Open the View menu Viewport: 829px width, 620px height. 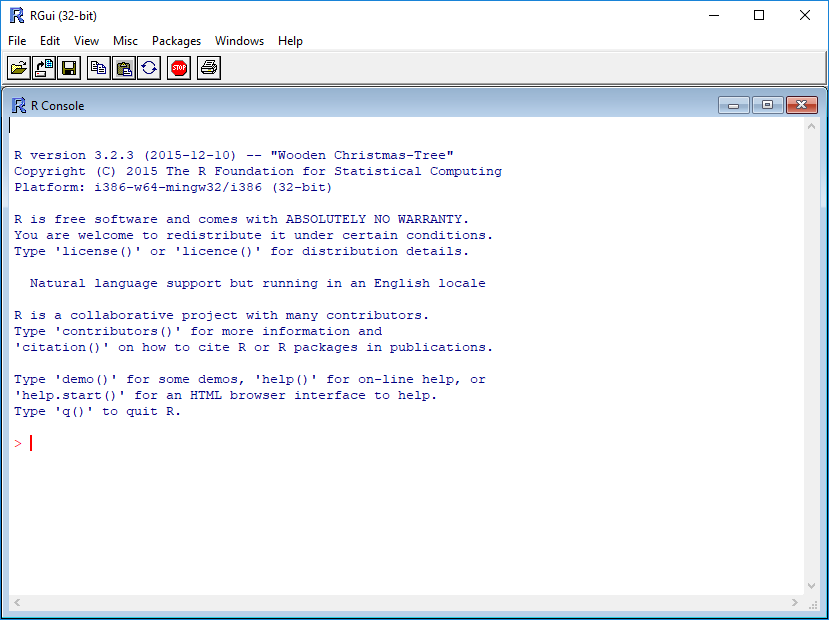(86, 41)
